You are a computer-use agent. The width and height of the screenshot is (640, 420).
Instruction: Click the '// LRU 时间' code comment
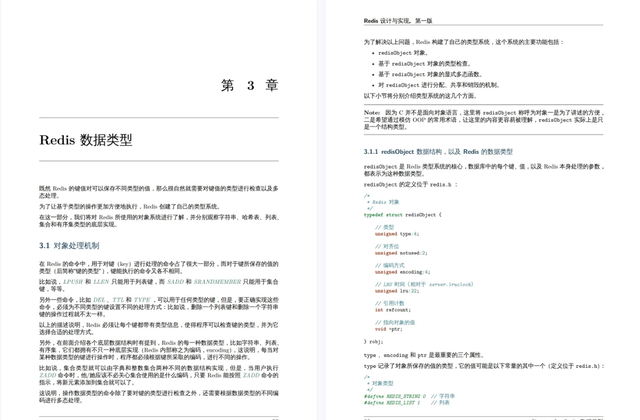[424, 284]
